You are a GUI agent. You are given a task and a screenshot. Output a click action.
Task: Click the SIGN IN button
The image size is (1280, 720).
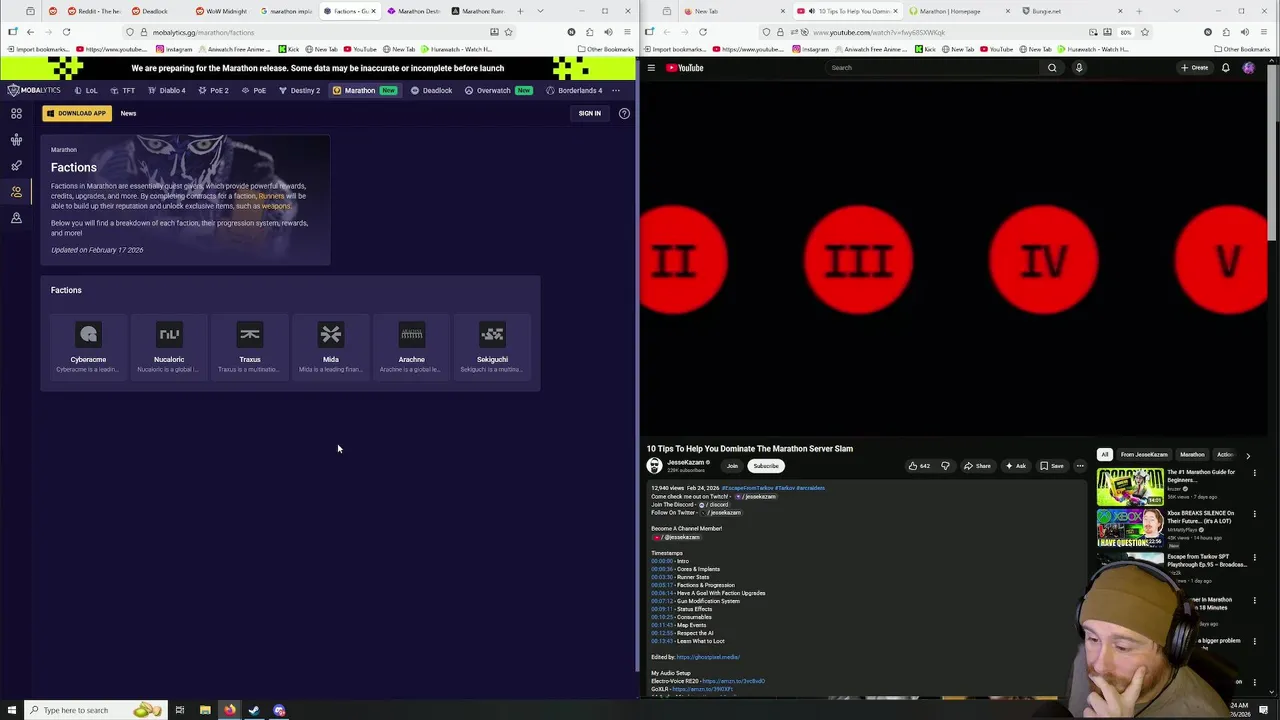coord(589,113)
